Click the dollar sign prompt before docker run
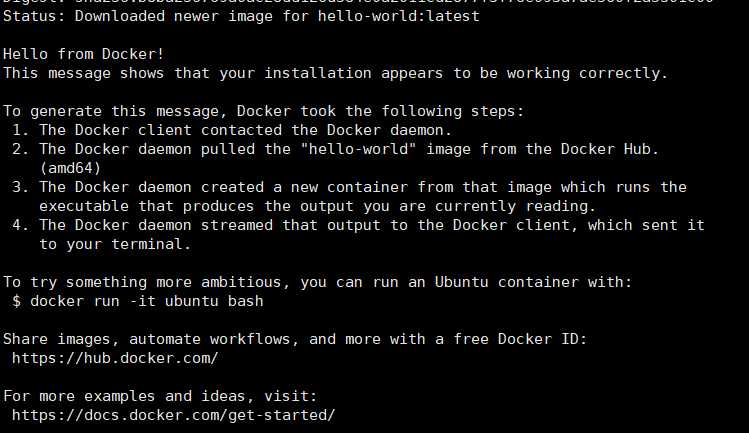 coord(17,301)
